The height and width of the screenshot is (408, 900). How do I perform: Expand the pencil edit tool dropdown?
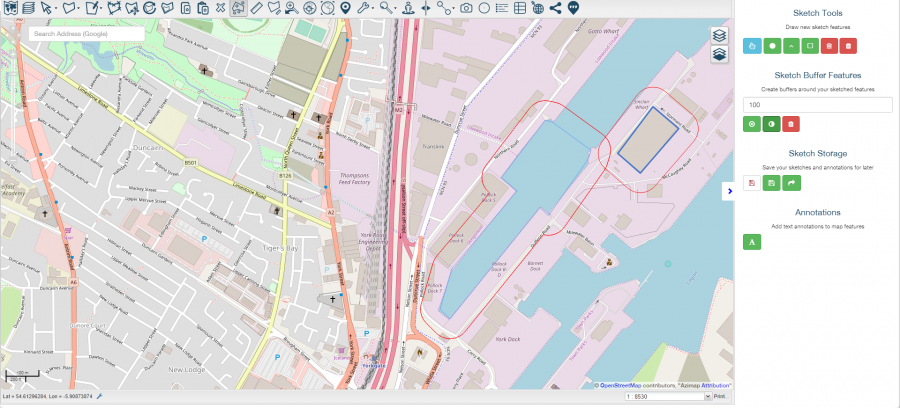click(x=101, y=9)
